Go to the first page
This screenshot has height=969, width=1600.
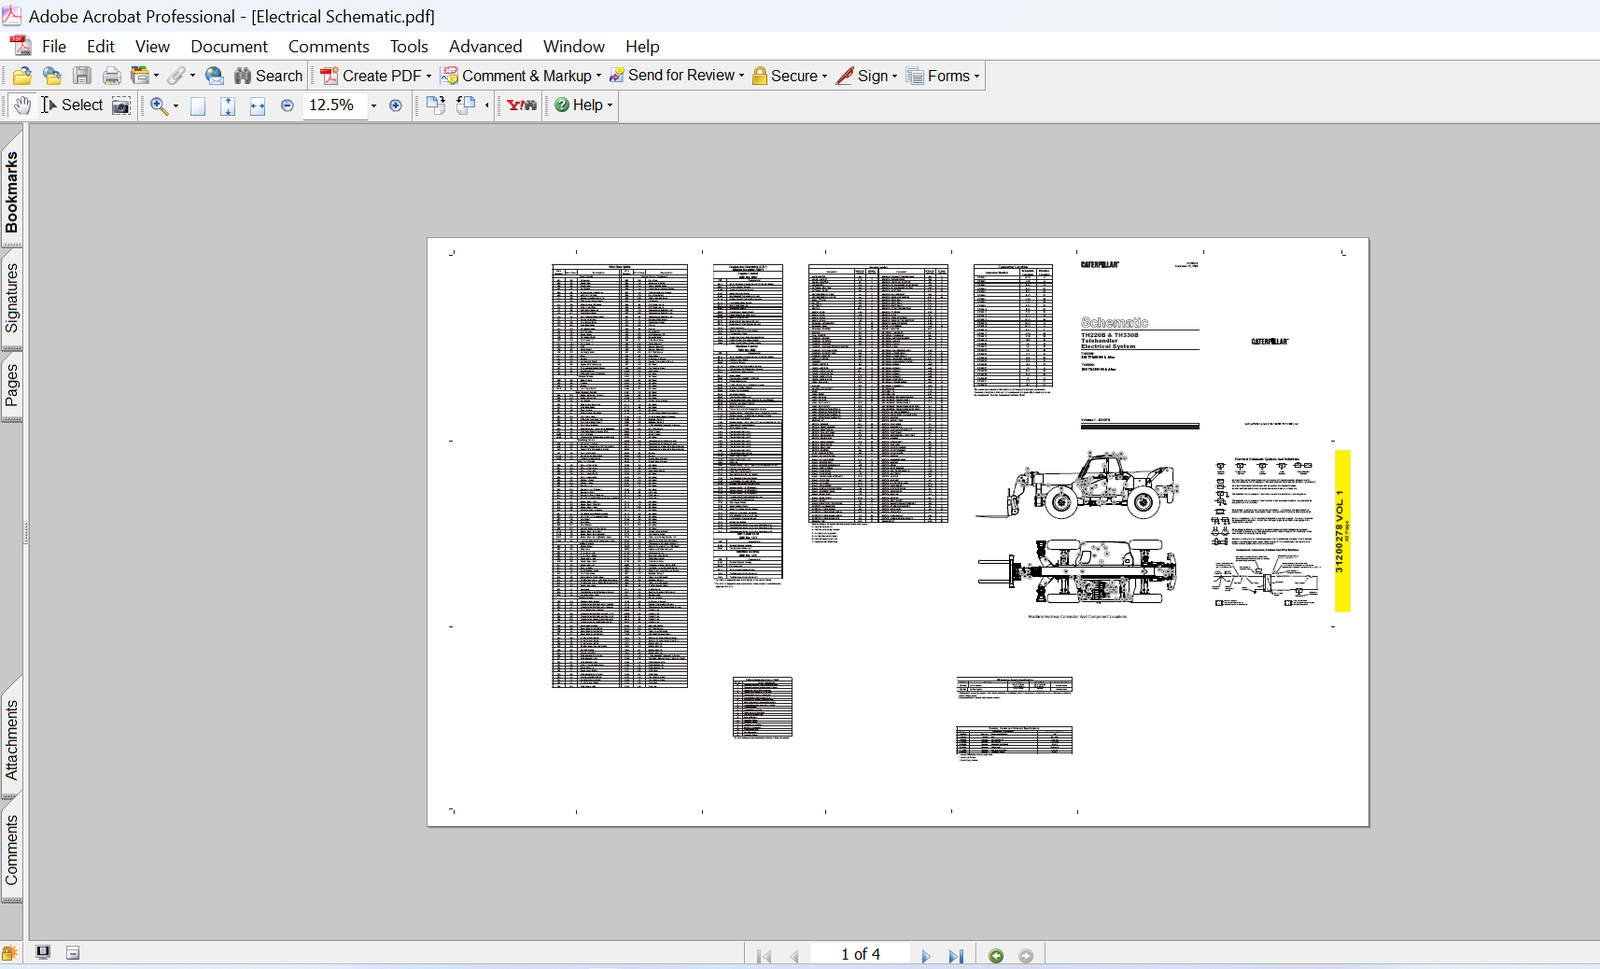coord(765,955)
